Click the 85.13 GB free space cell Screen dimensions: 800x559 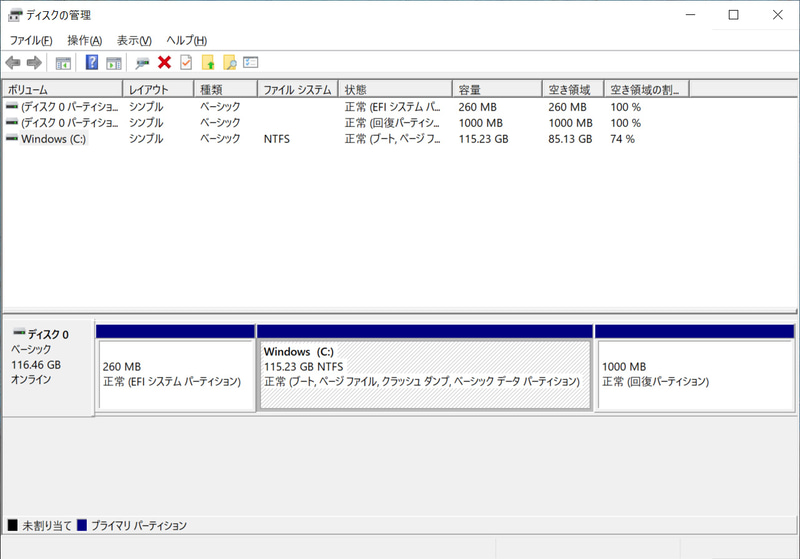pyautogui.click(x=570, y=139)
